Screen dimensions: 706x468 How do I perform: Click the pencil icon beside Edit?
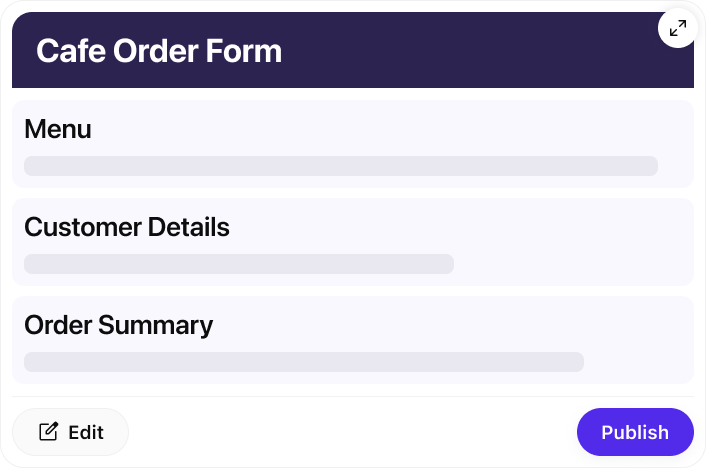click(x=48, y=432)
